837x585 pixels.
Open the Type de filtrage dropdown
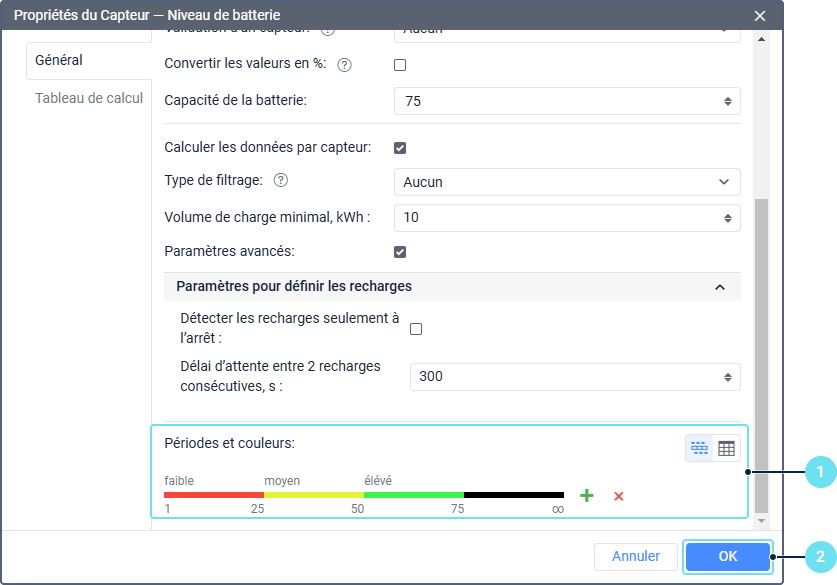(x=567, y=182)
